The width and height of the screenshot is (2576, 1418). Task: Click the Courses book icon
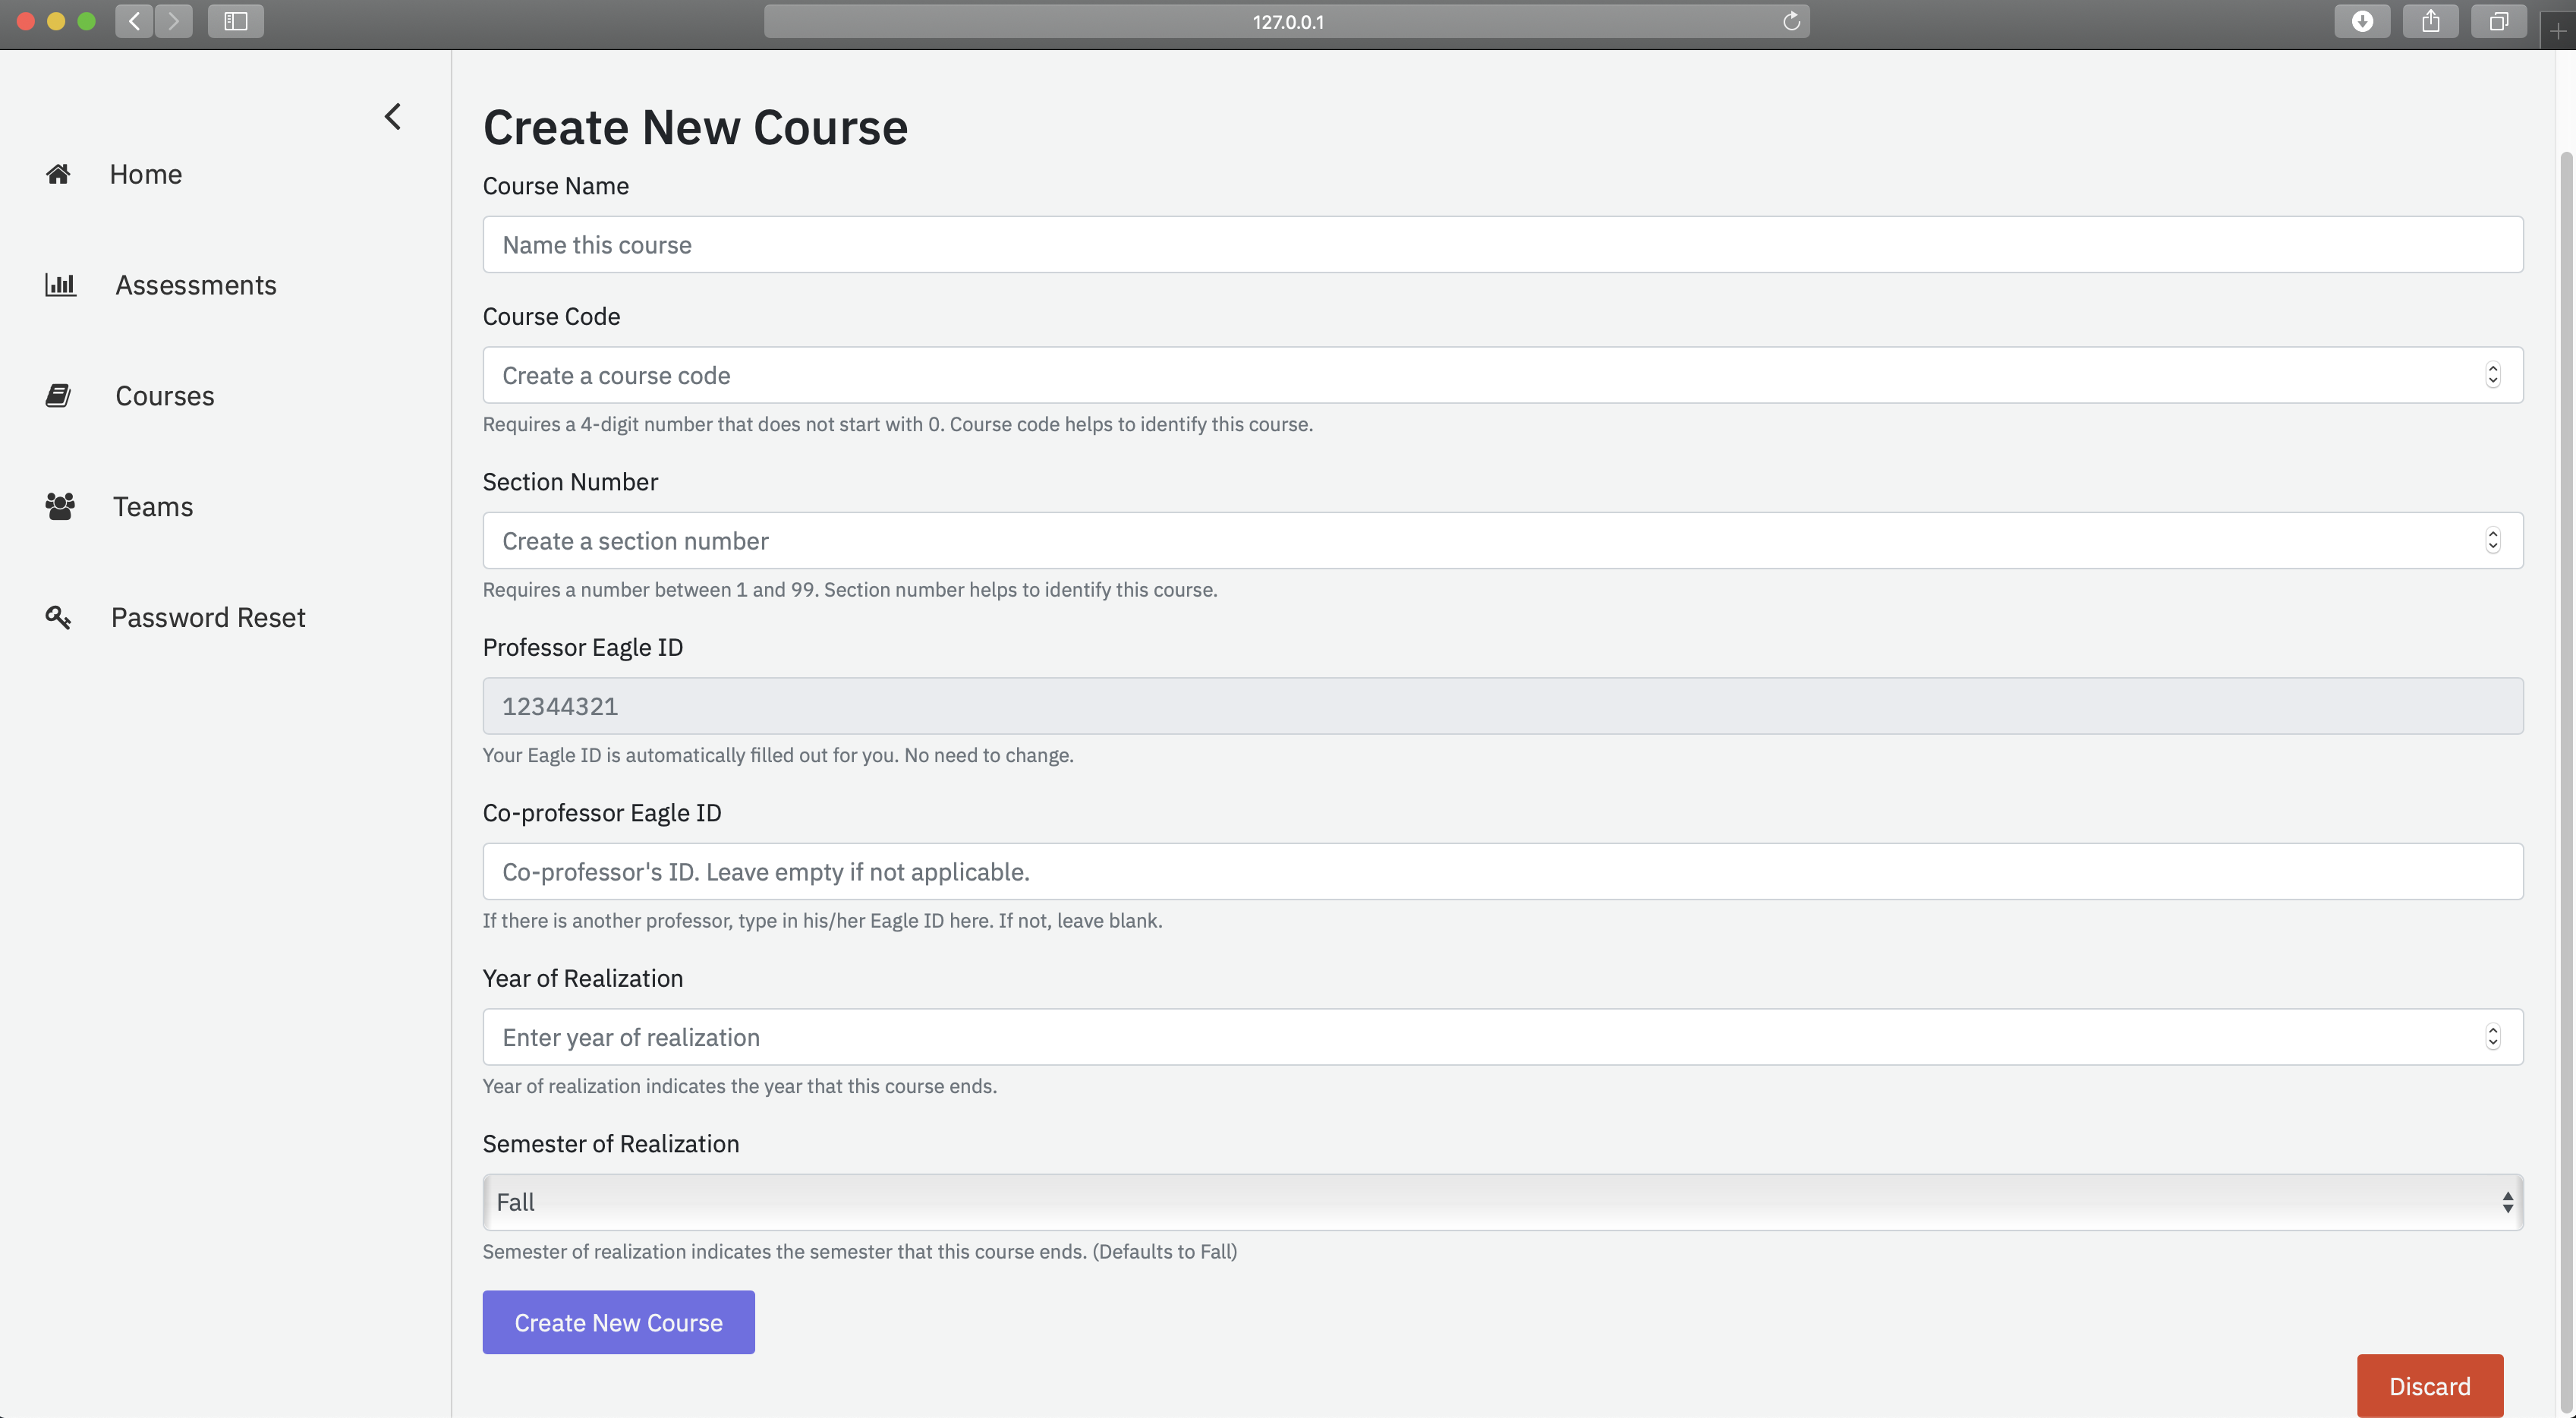(x=58, y=396)
